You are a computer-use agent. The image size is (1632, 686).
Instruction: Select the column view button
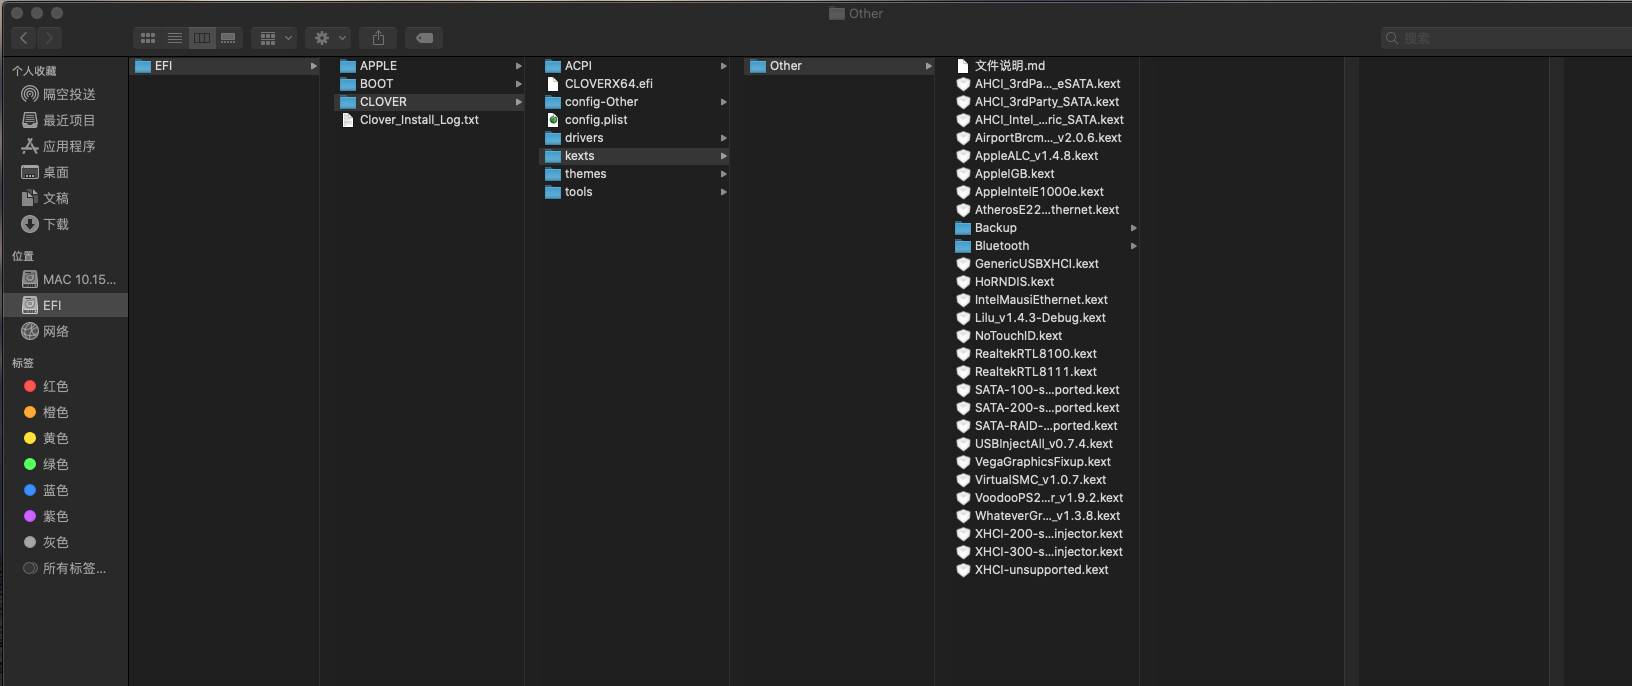tap(202, 38)
